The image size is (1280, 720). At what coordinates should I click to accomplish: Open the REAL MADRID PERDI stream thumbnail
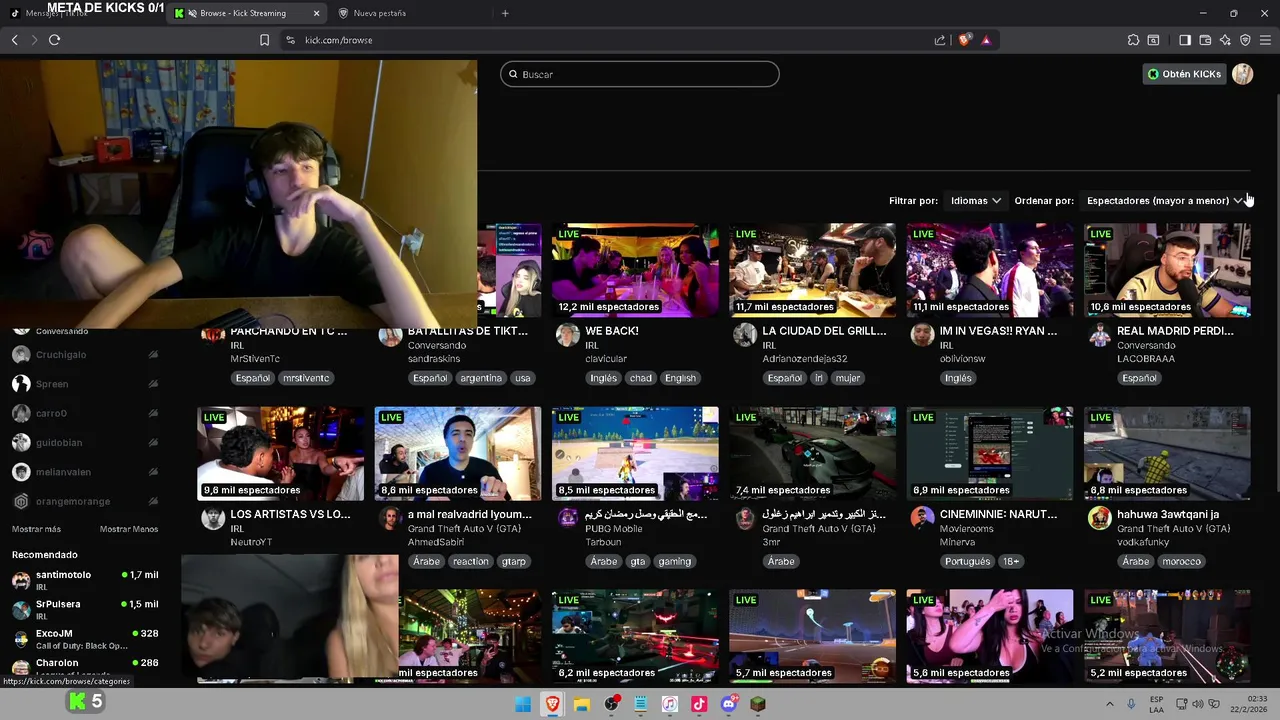click(x=1167, y=270)
